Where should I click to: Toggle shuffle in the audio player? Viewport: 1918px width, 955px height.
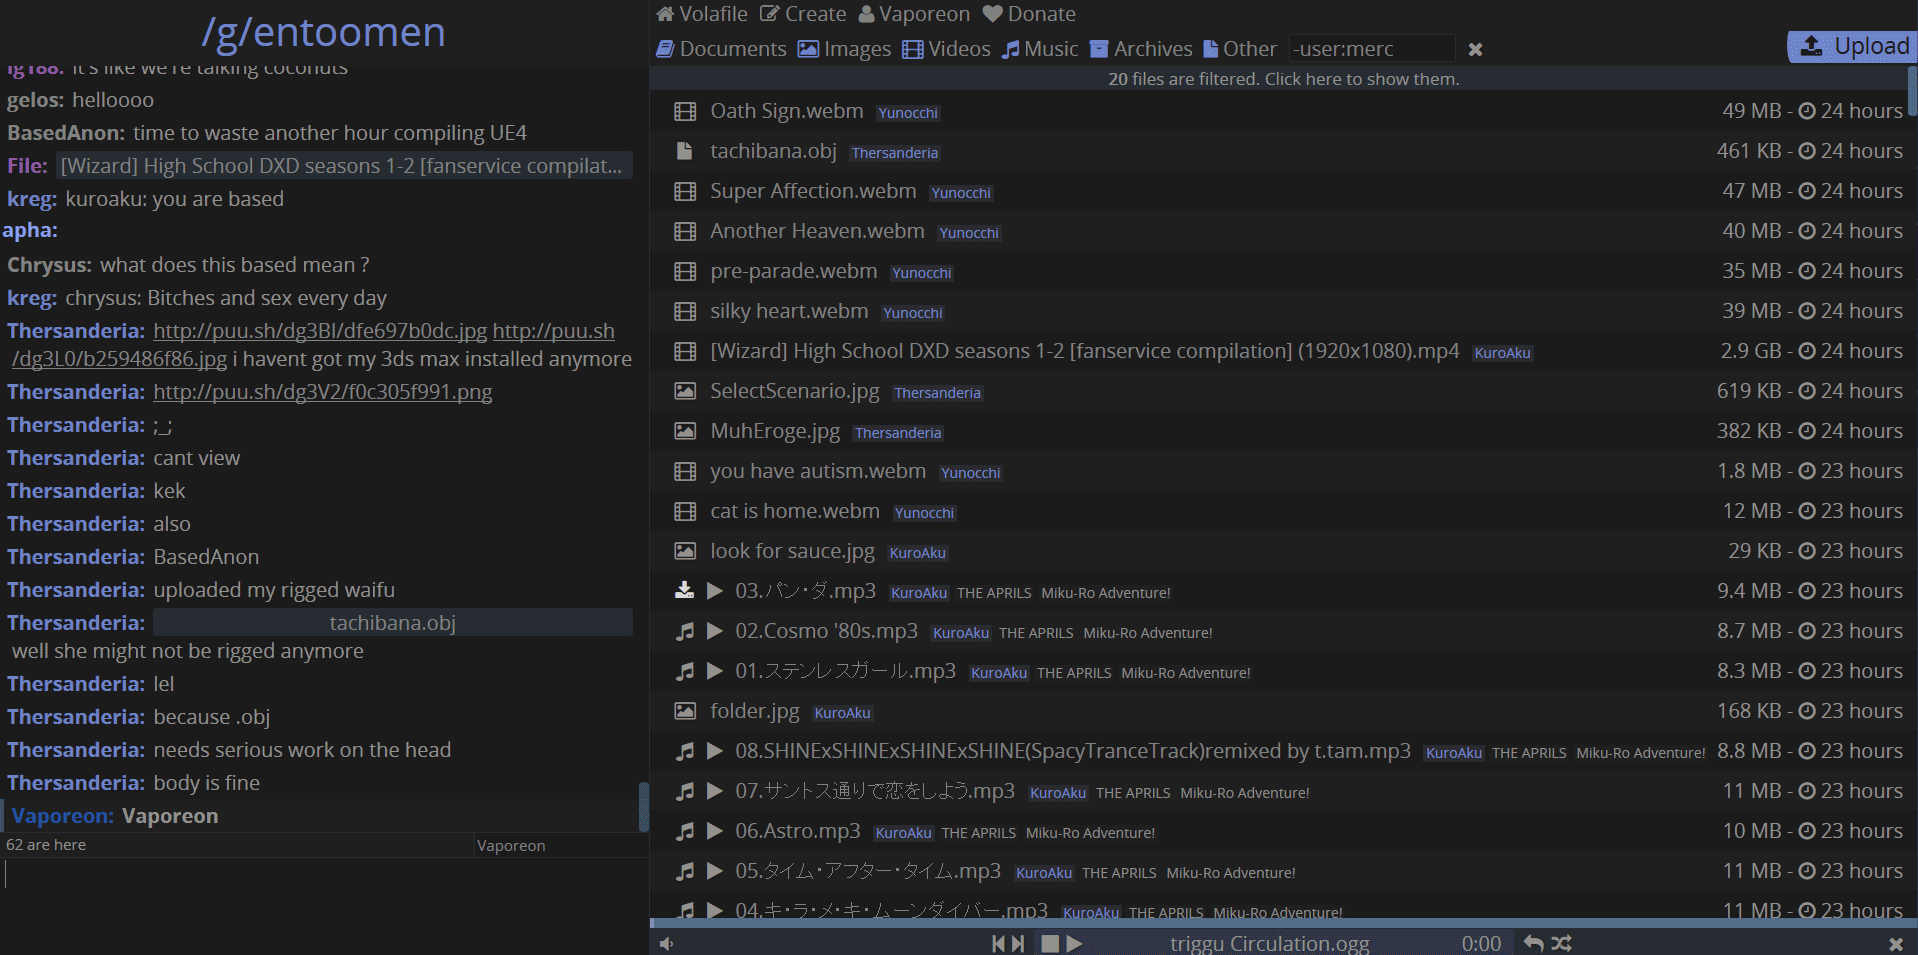pyautogui.click(x=1562, y=943)
